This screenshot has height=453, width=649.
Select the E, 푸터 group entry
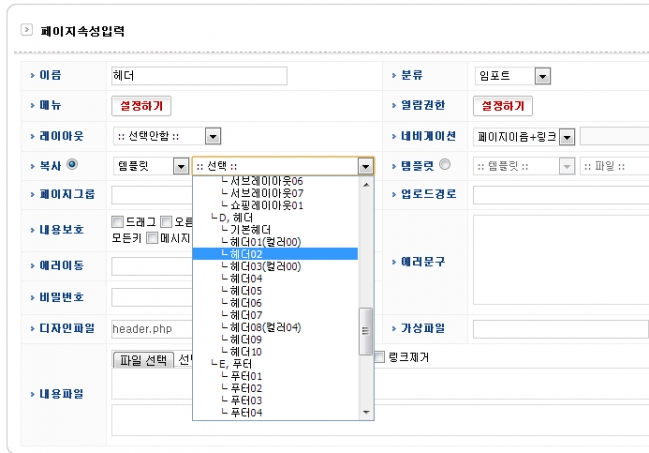275,364
